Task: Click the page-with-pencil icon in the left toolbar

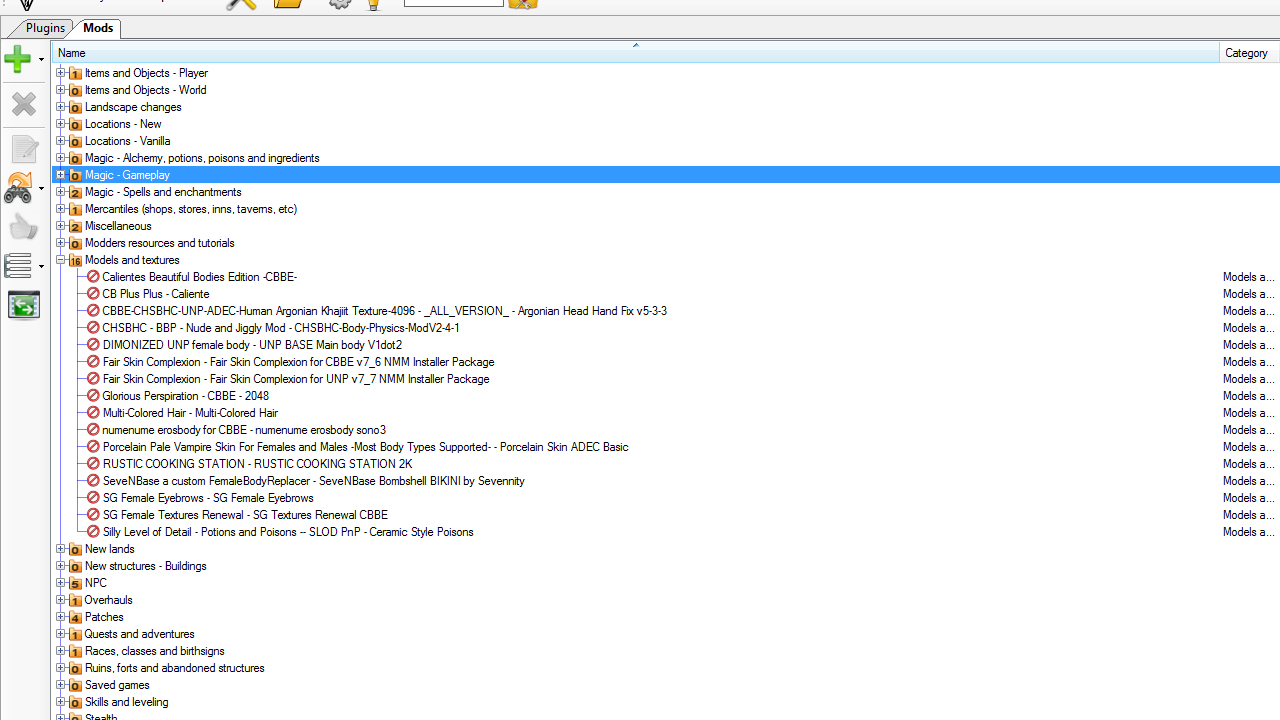Action: tap(24, 148)
